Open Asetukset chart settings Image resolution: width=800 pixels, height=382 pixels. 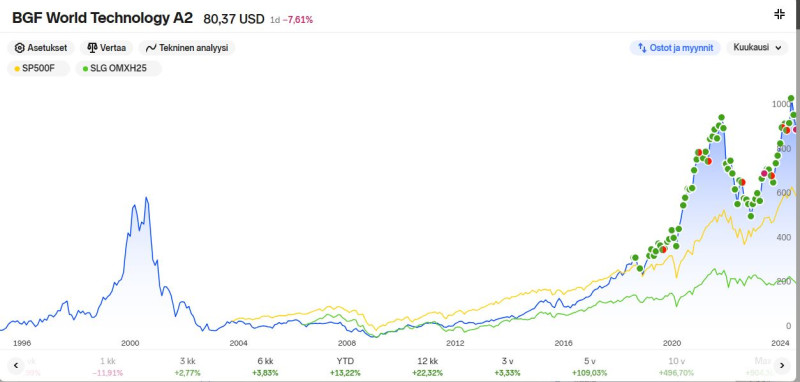coord(41,48)
